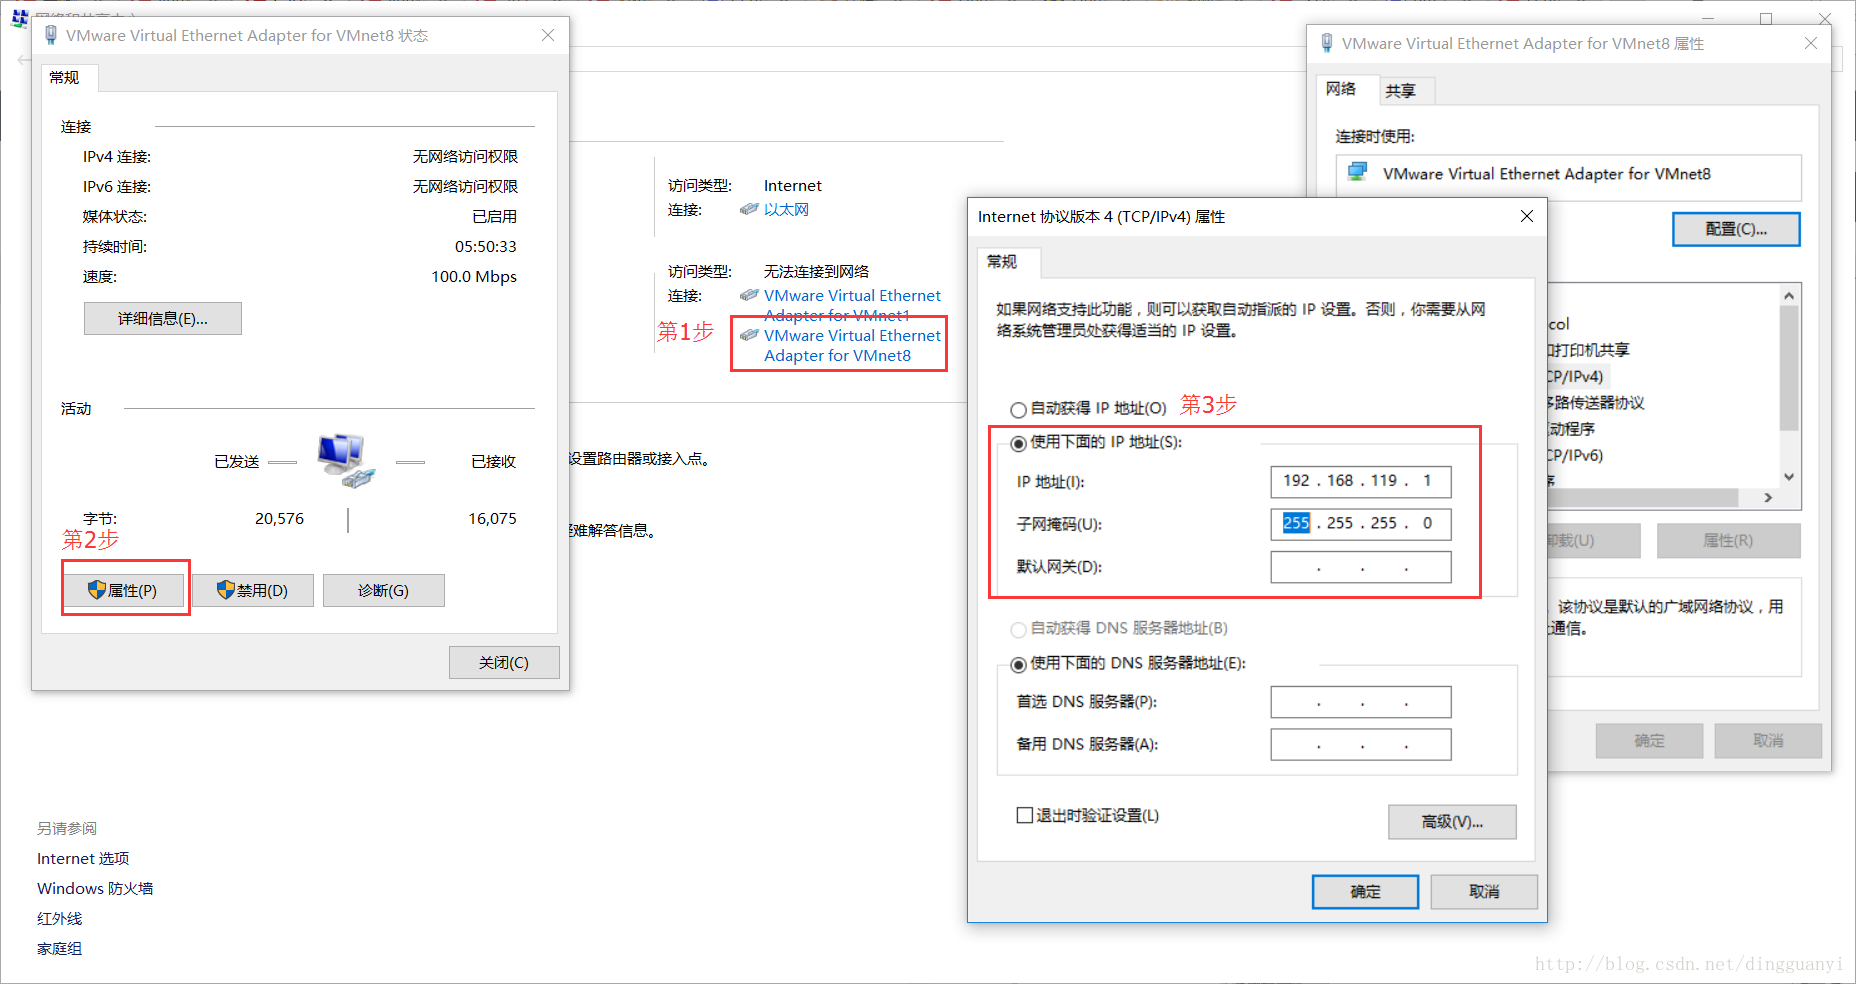Select 路传送器协议 item in protocol list
Screen dimensions: 1856x984
[x=1596, y=403]
